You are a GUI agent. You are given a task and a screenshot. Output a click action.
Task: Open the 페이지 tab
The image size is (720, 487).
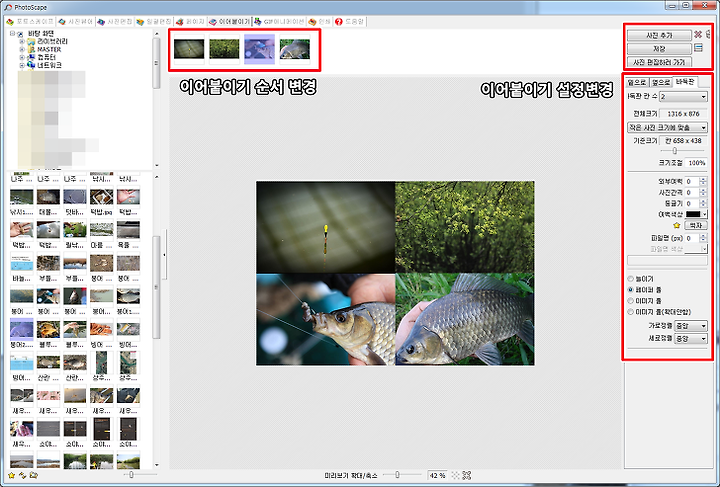[x=190, y=22]
